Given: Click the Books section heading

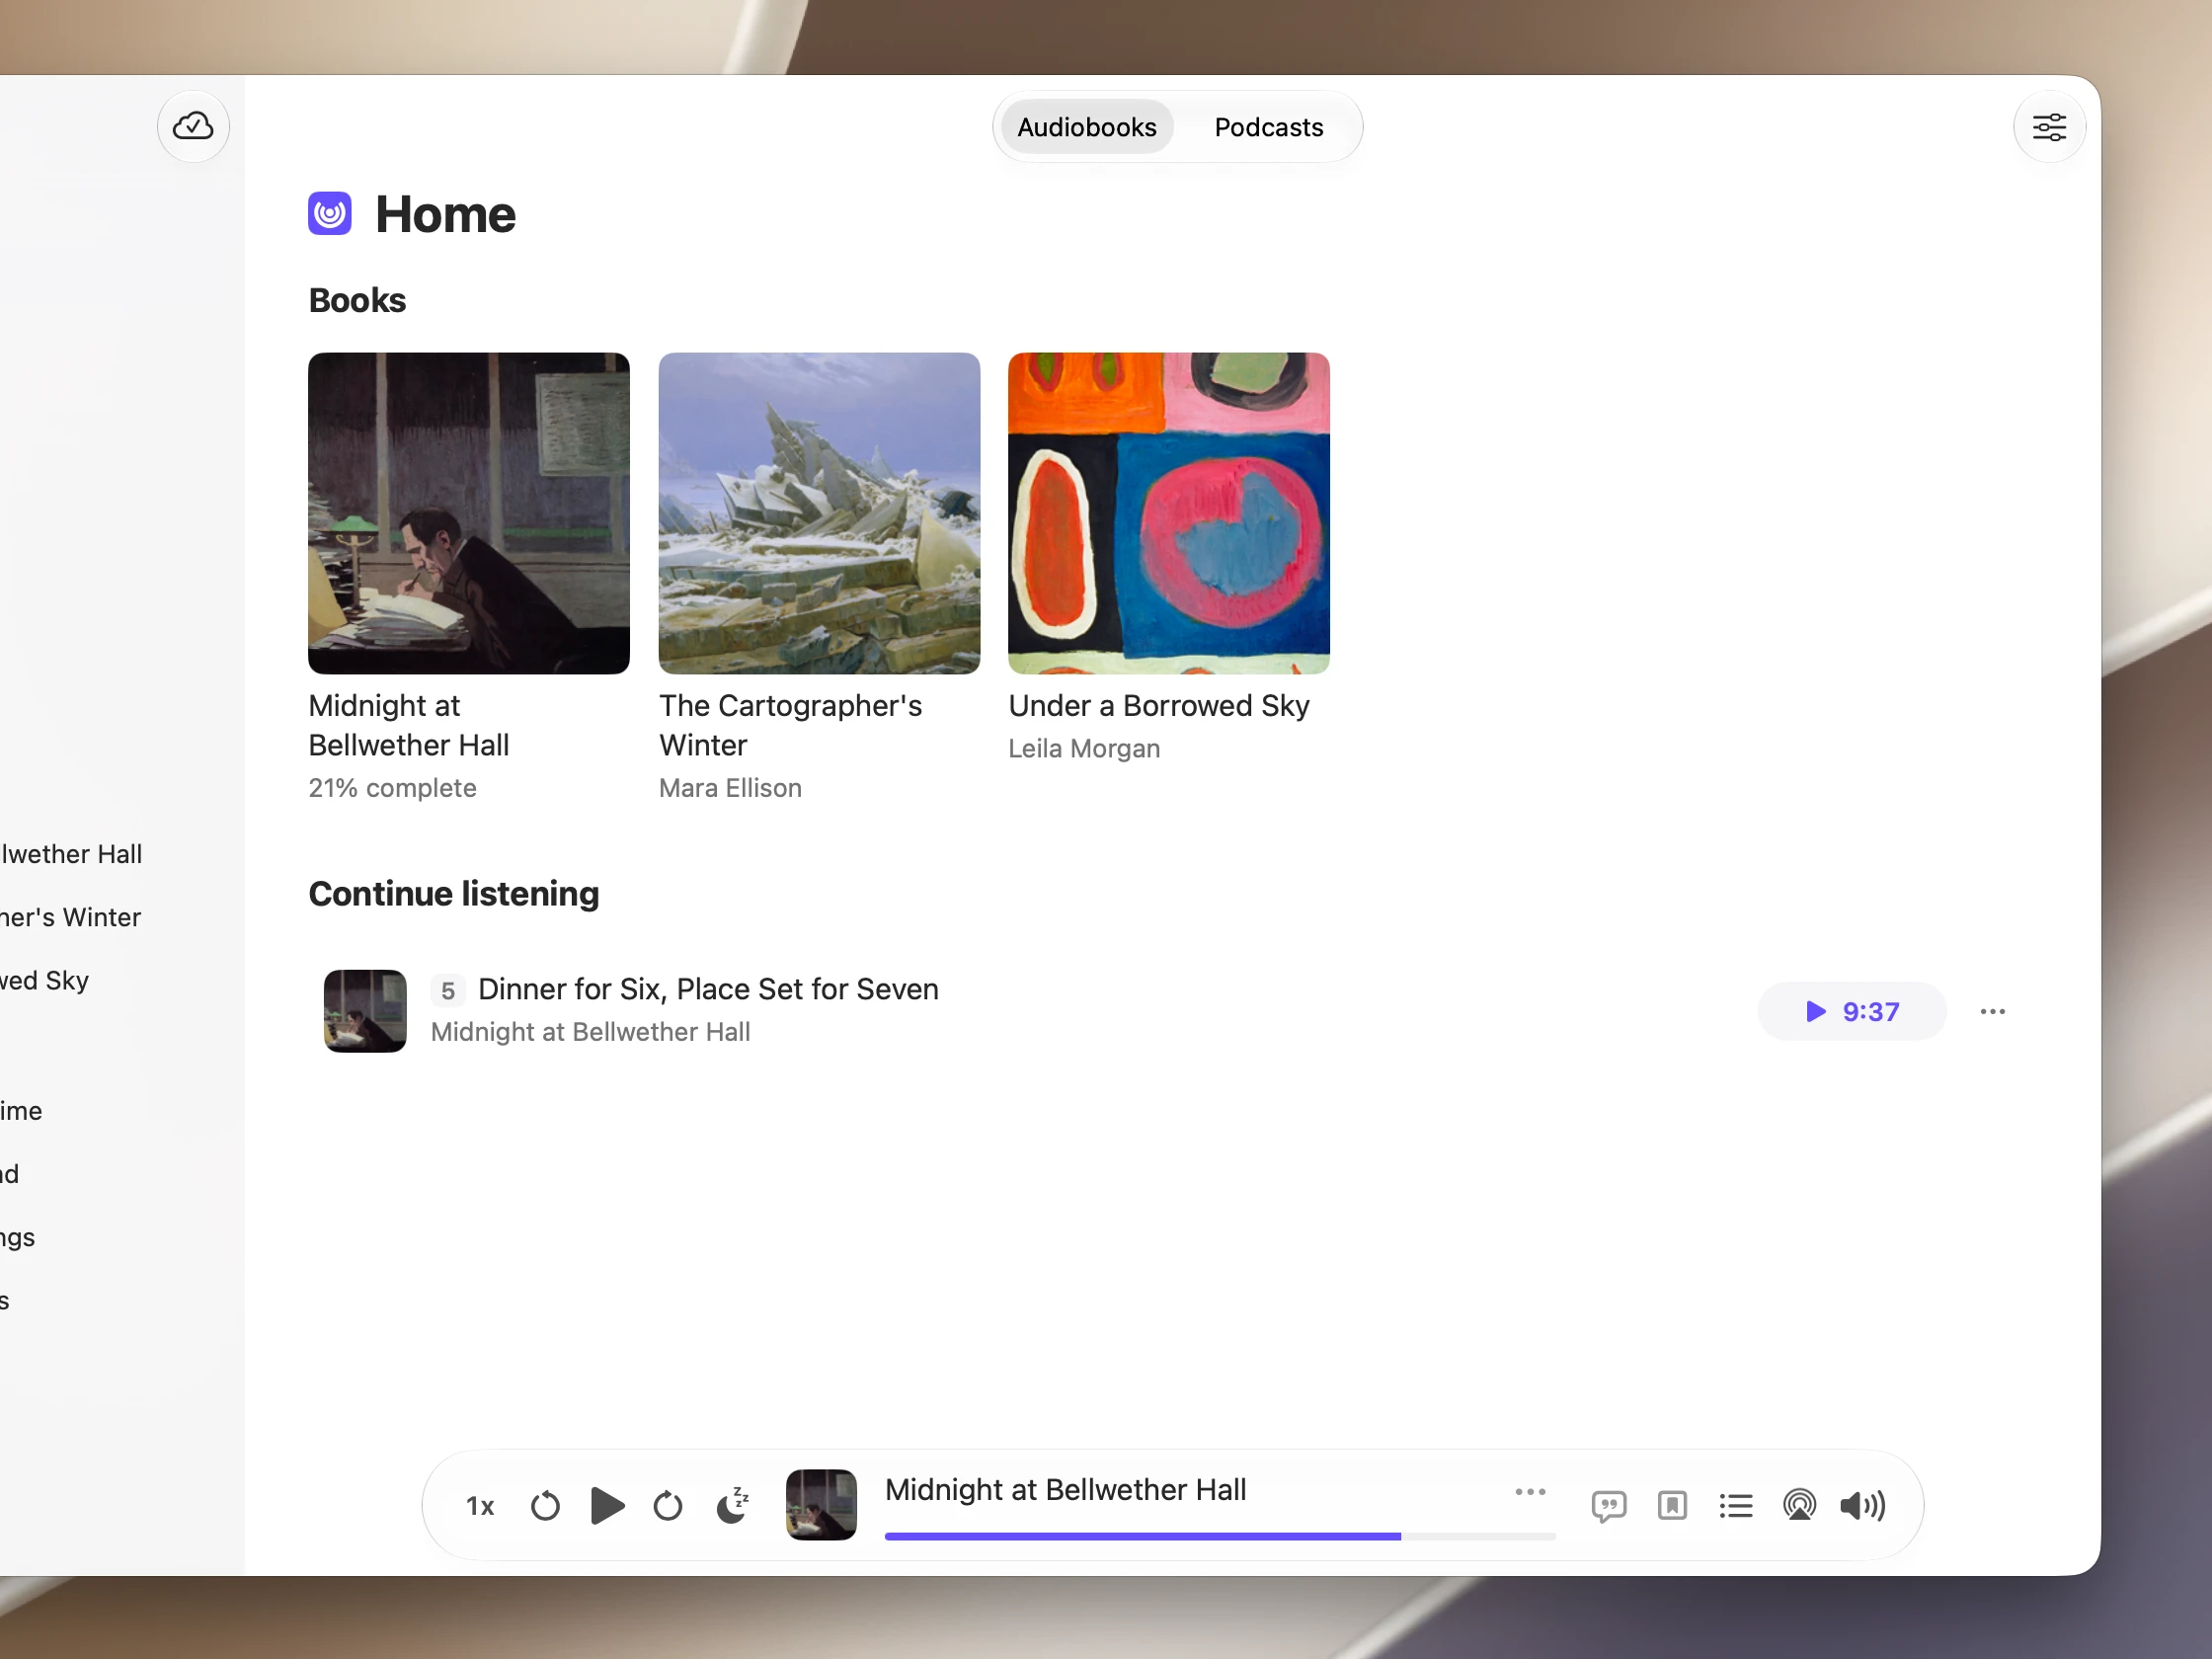Looking at the screenshot, I should pyautogui.click(x=357, y=300).
